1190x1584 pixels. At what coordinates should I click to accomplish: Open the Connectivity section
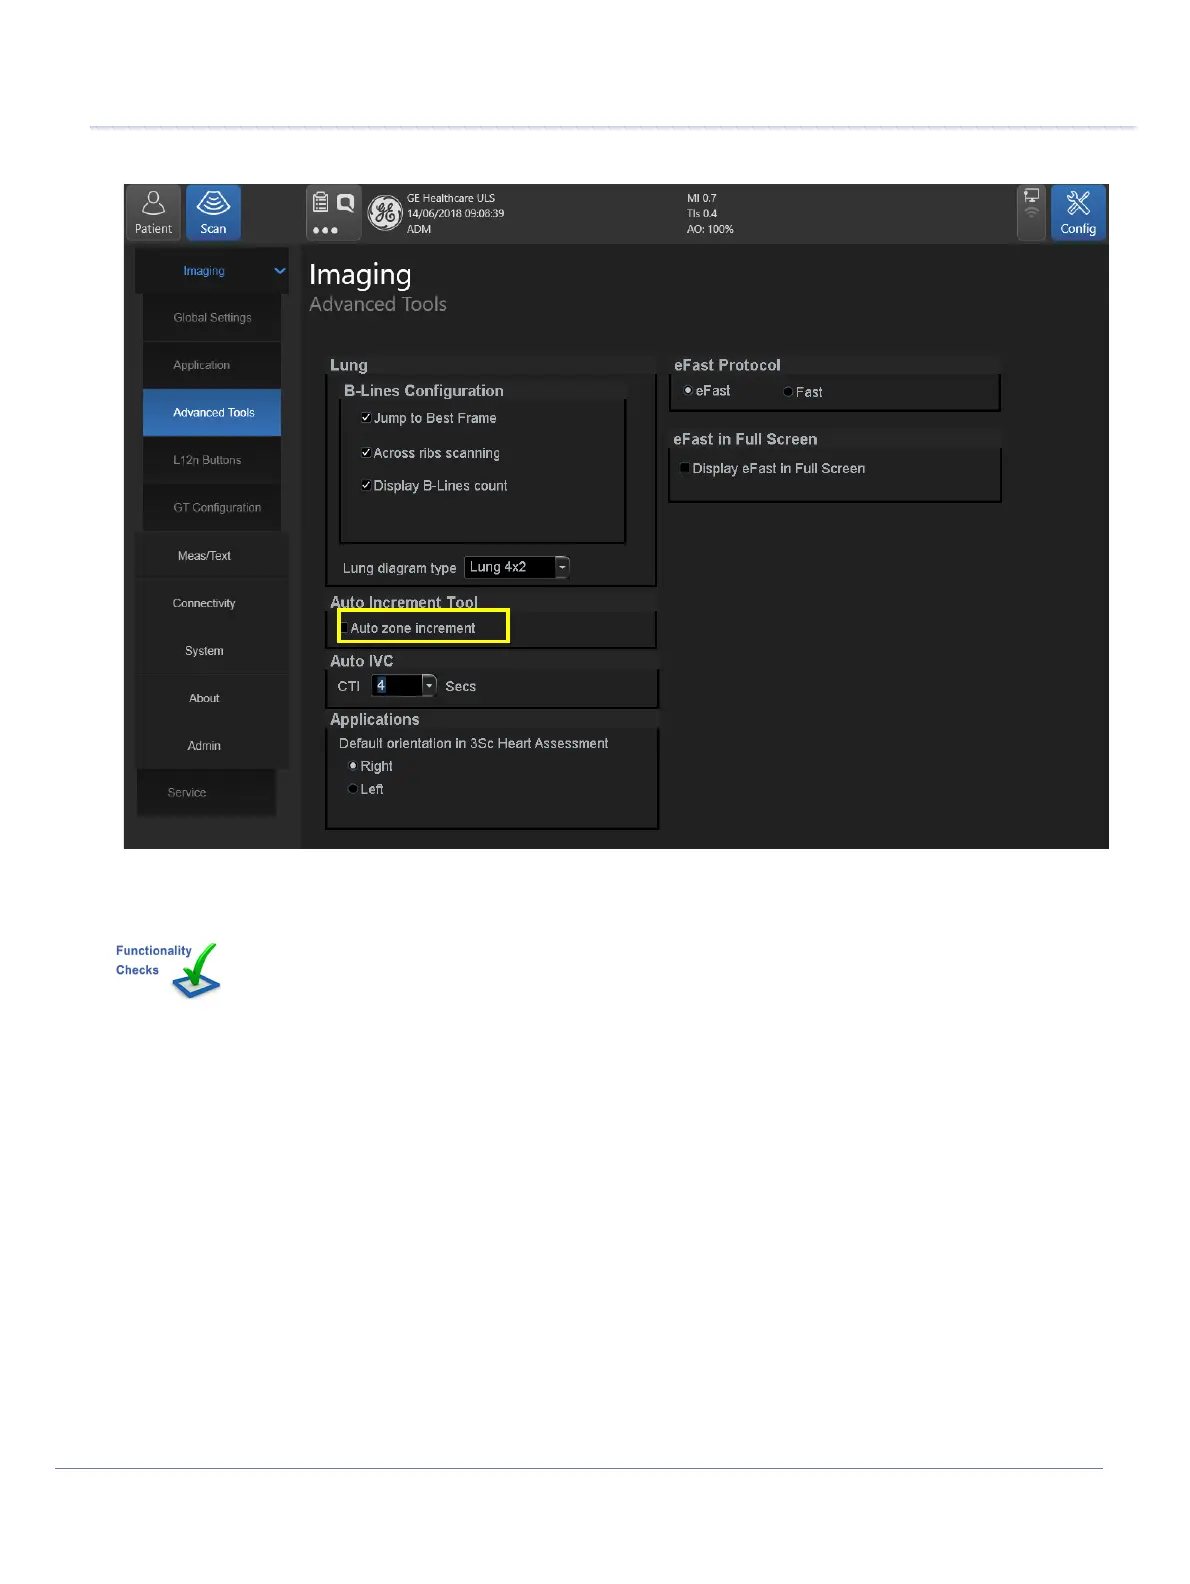pyautogui.click(x=211, y=603)
